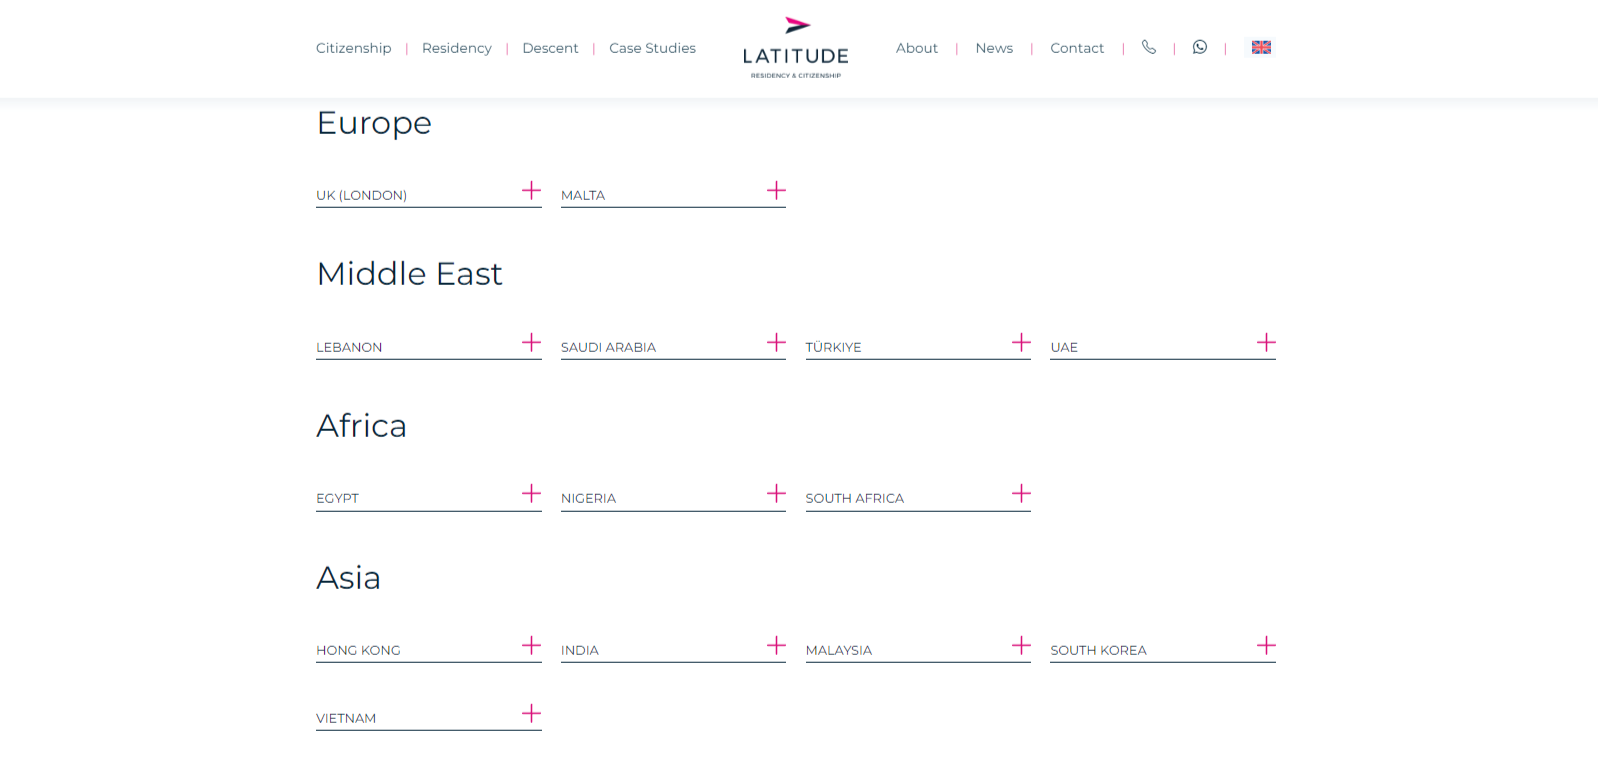Viewport: 1598px width, 784px height.
Task: Expand UK (London) with plus icon
Action: pyautogui.click(x=531, y=191)
